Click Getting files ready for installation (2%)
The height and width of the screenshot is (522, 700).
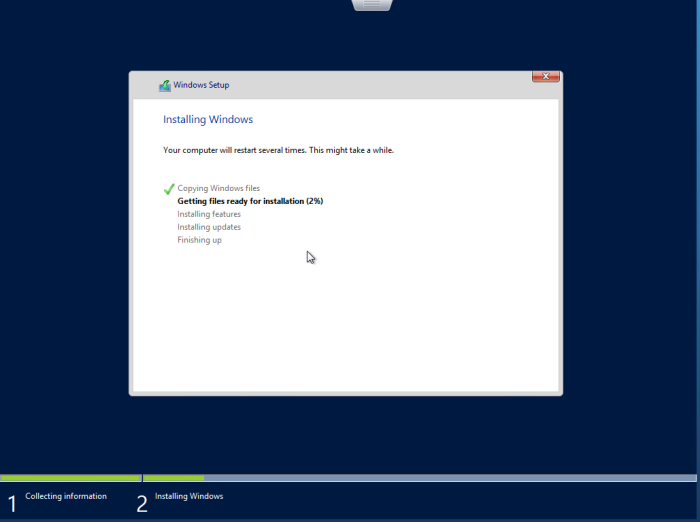pyautogui.click(x=250, y=201)
